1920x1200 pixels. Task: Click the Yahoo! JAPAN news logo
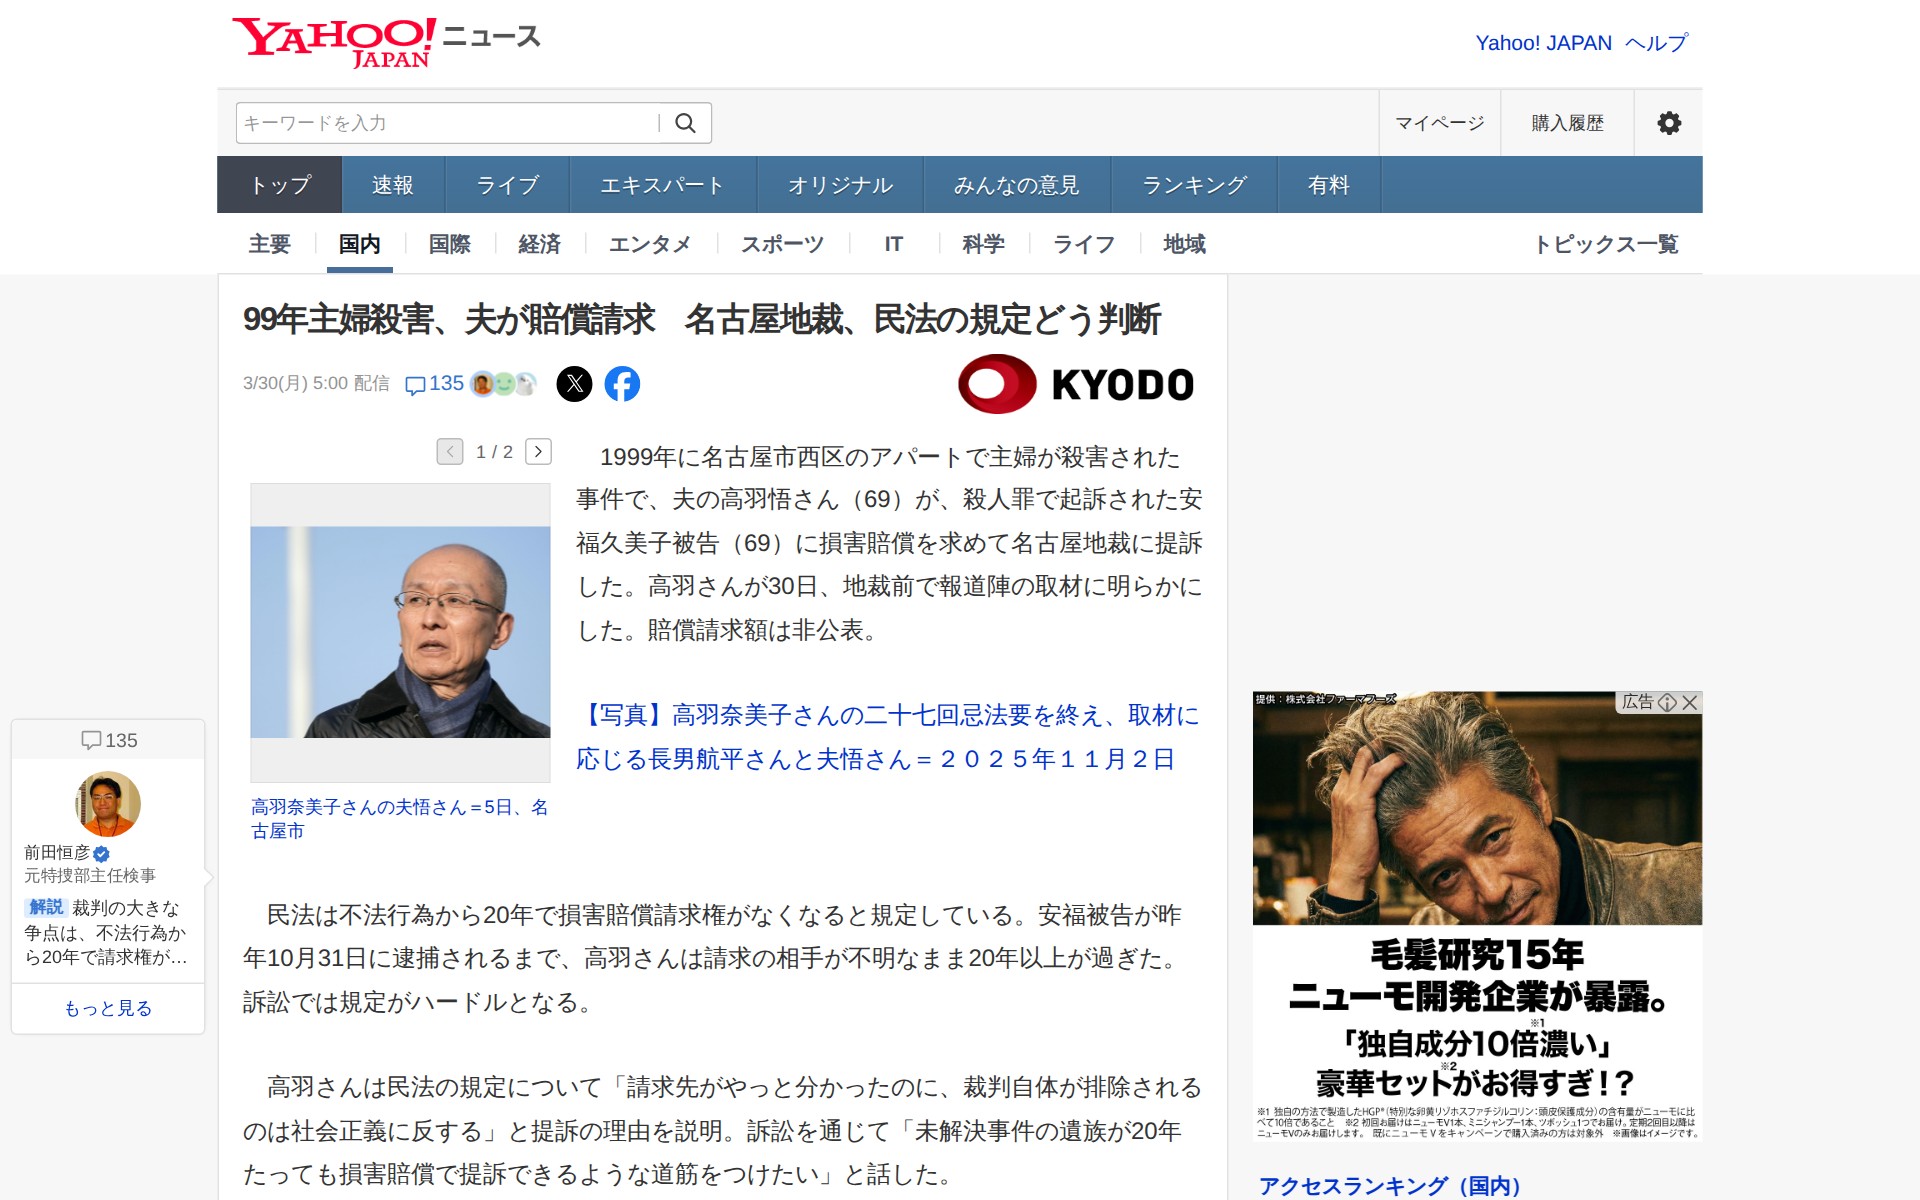386,42
